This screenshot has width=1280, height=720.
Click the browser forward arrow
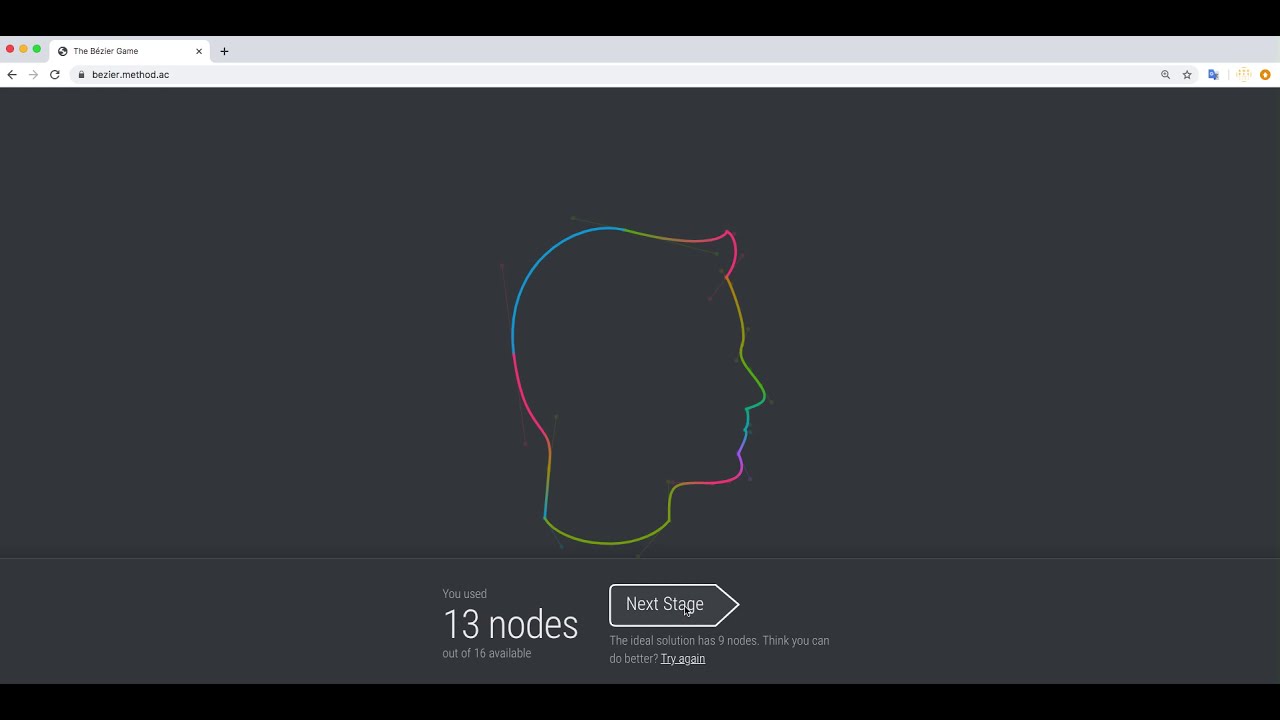pyautogui.click(x=33, y=75)
